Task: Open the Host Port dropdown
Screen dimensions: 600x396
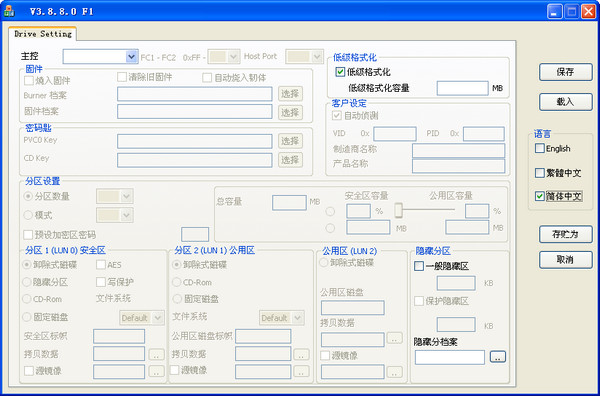Action: click(x=316, y=57)
